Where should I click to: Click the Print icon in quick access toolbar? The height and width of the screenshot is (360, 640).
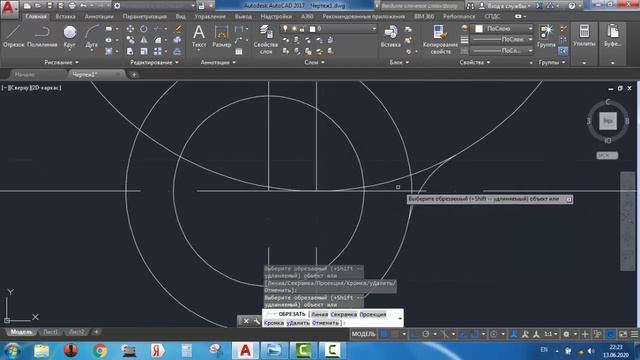pos(72,6)
